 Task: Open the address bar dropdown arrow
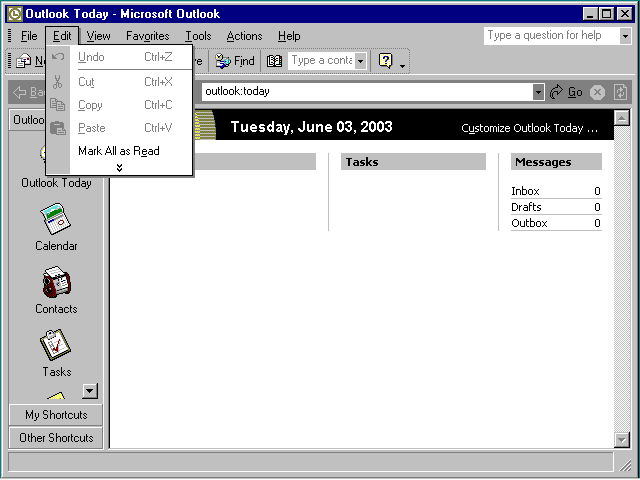538,92
